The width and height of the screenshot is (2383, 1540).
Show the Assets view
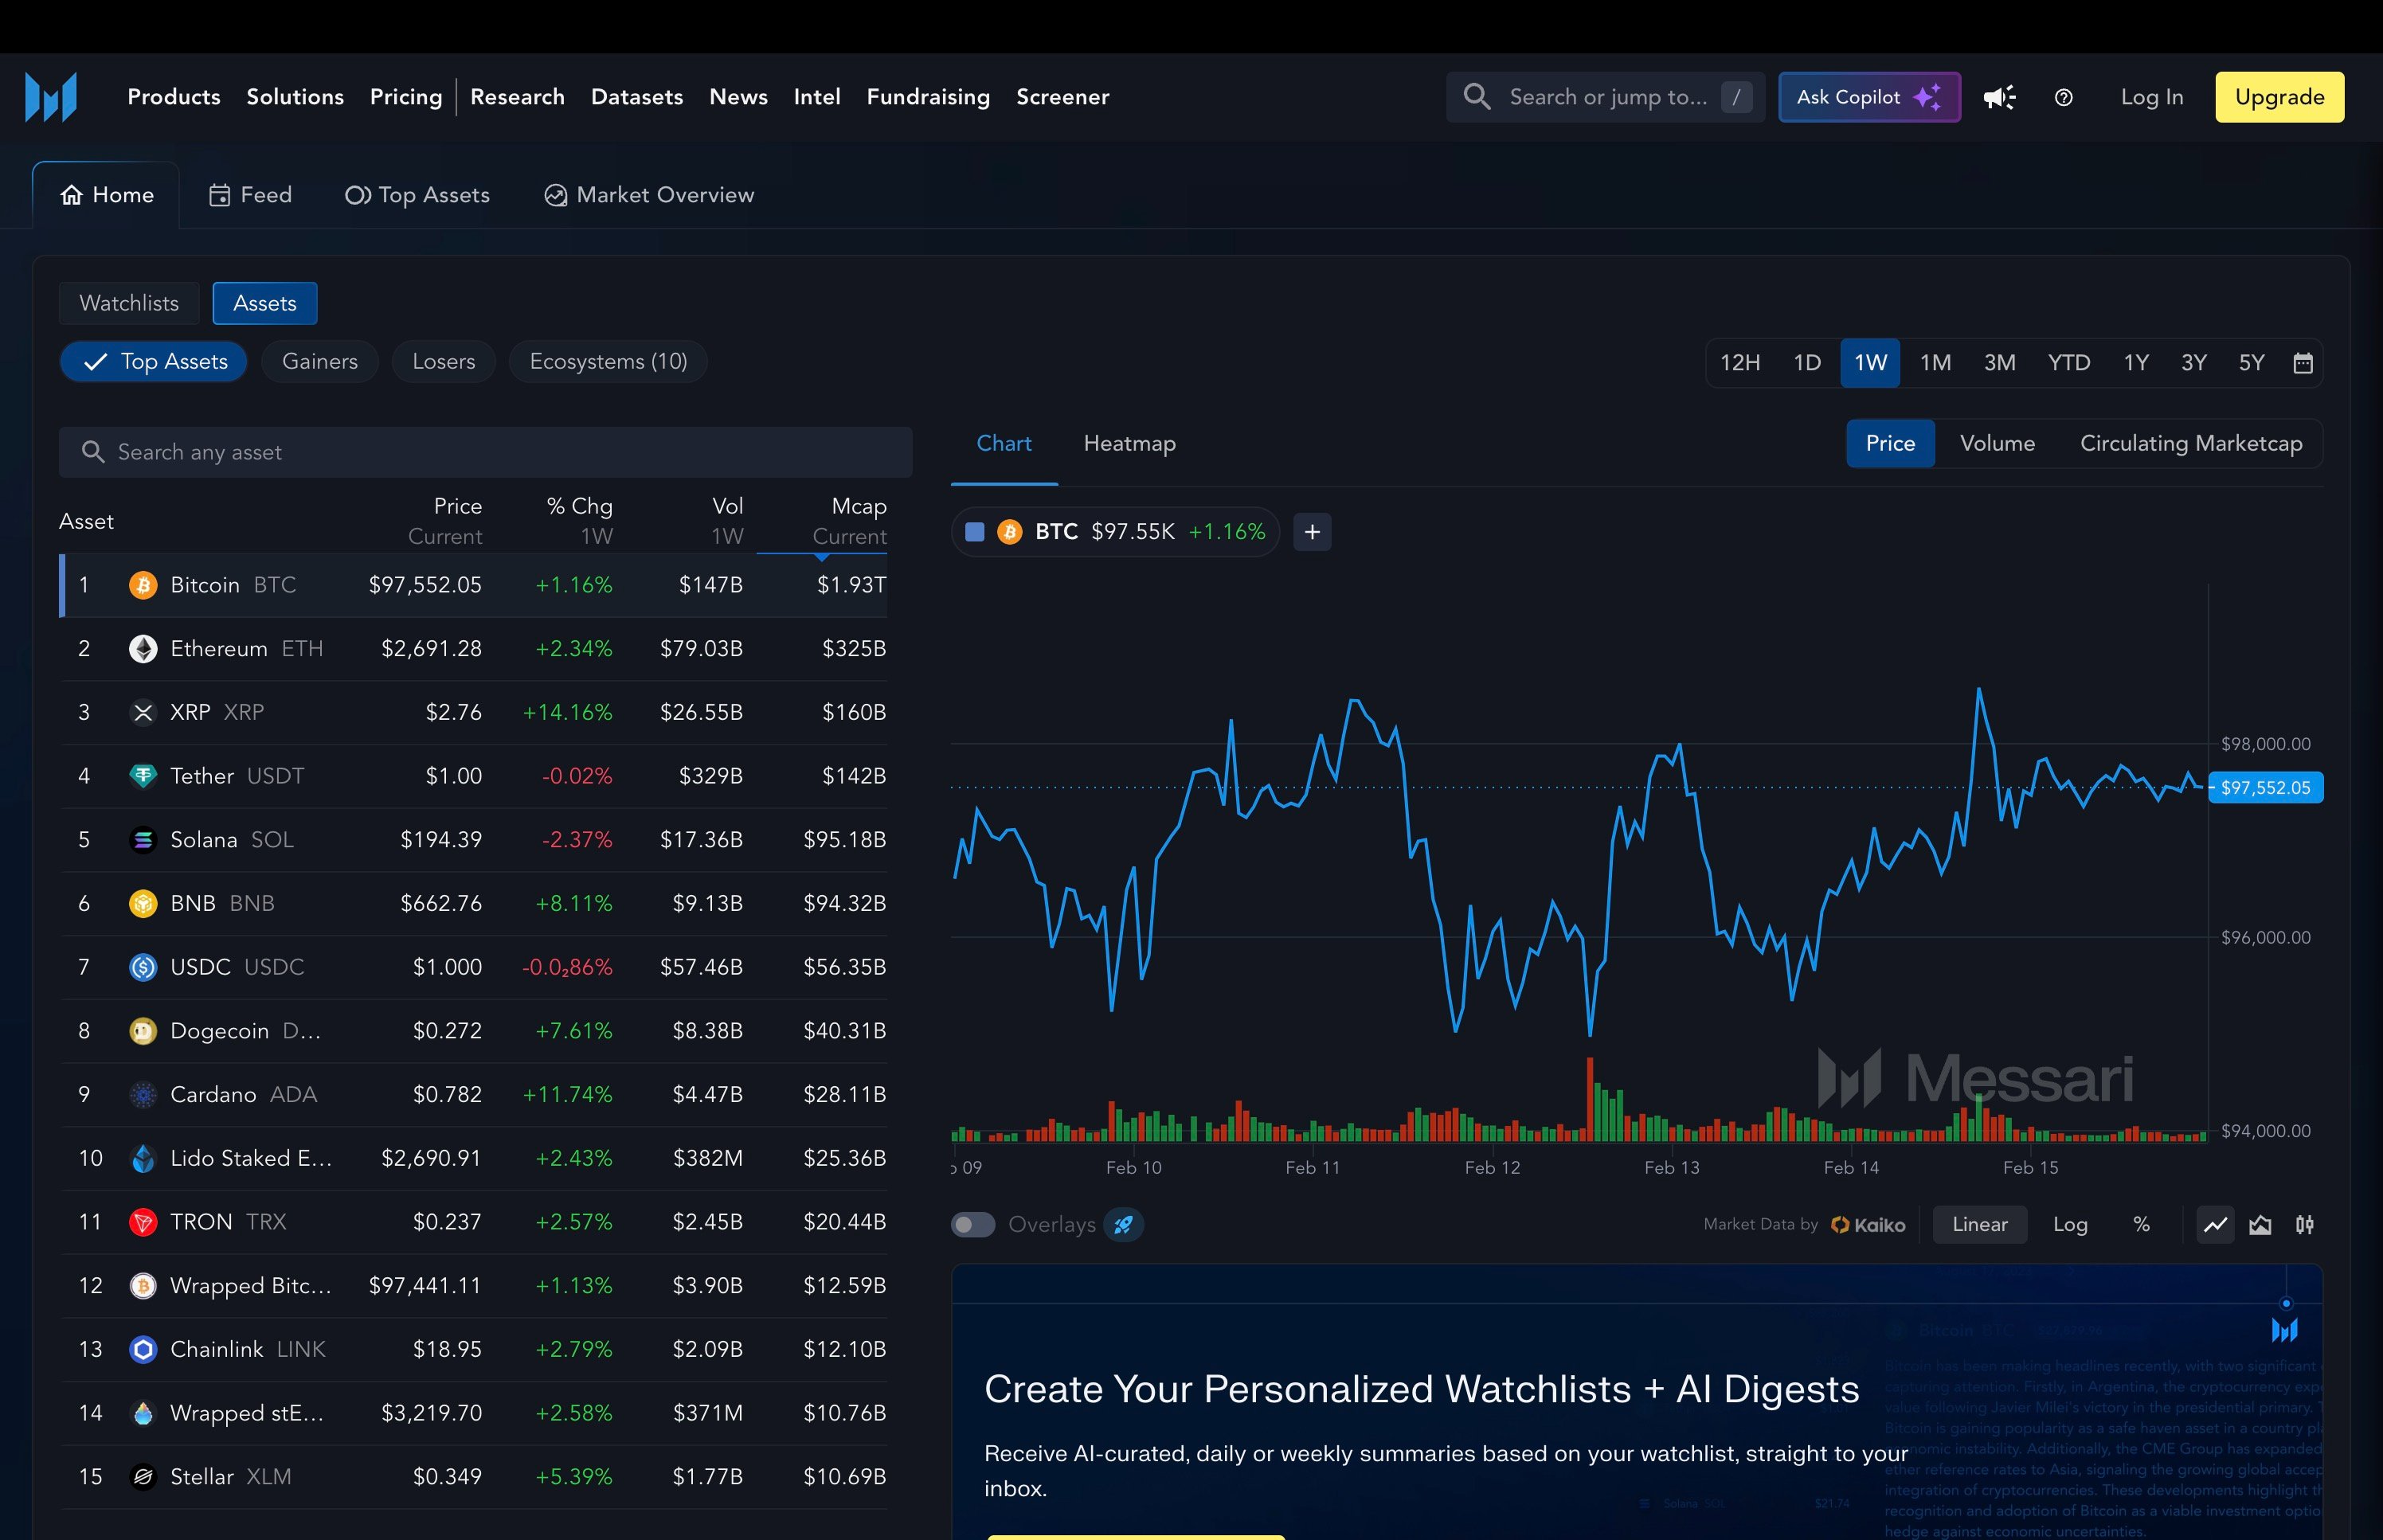point(265,303)
